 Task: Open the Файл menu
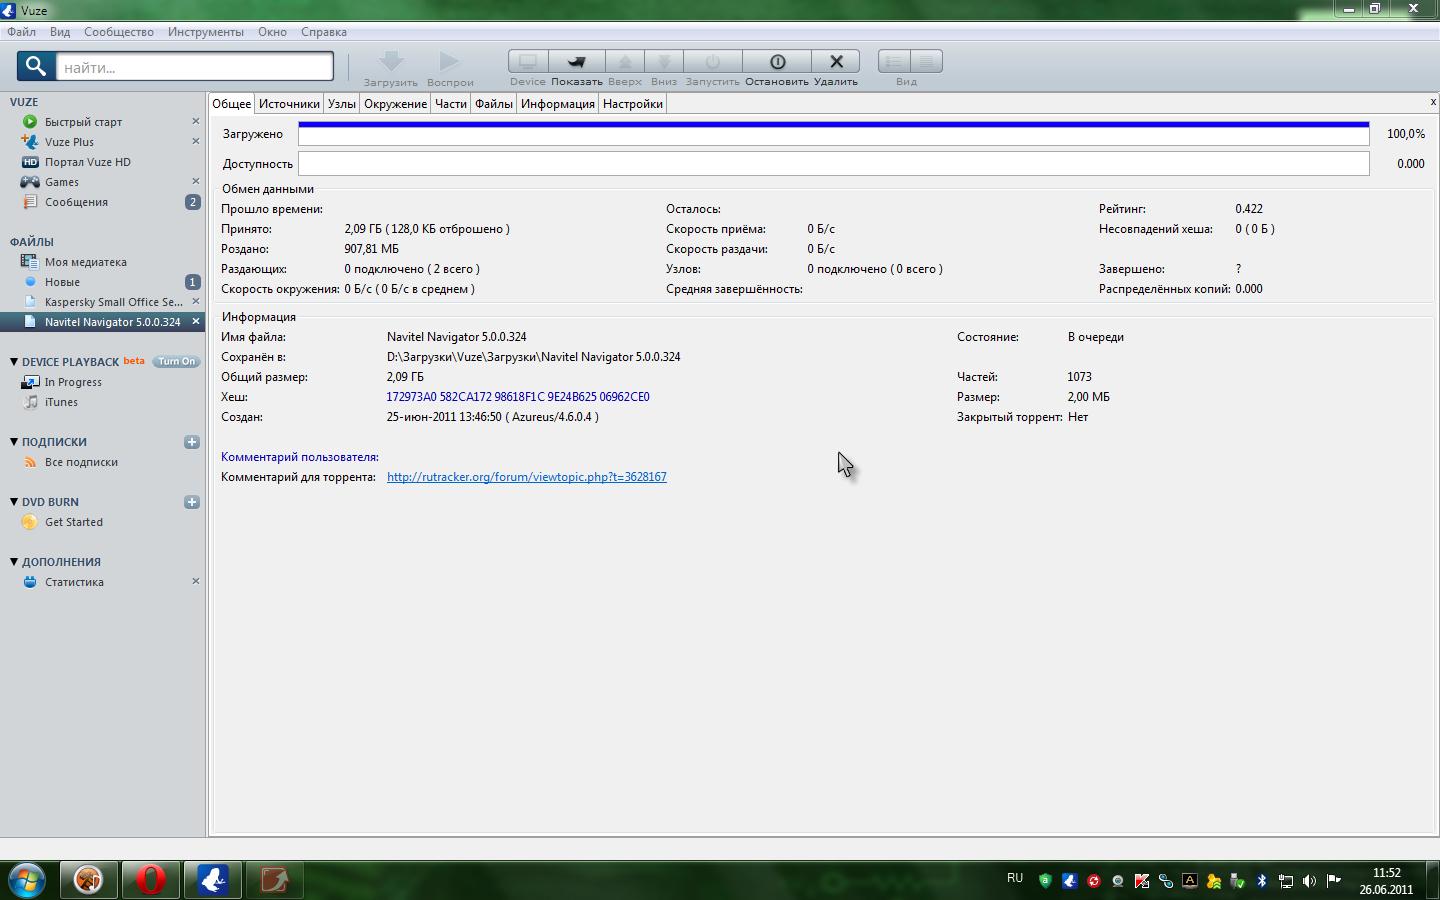tap(21, 32)
